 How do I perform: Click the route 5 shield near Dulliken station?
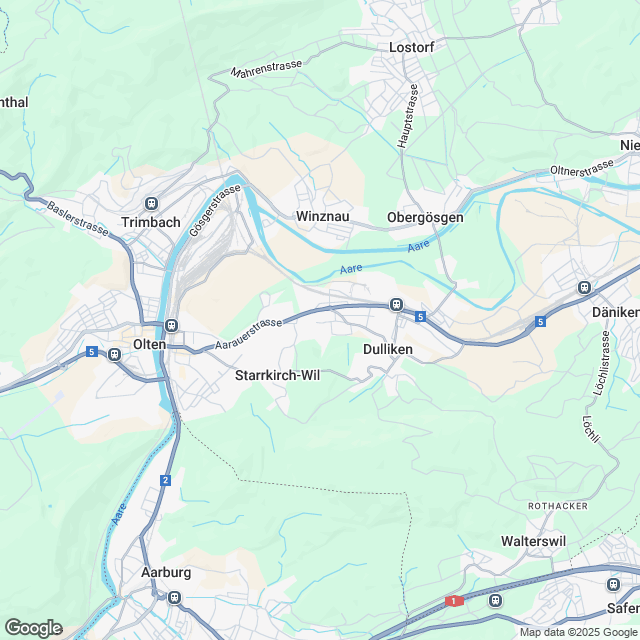coord(420,316)
